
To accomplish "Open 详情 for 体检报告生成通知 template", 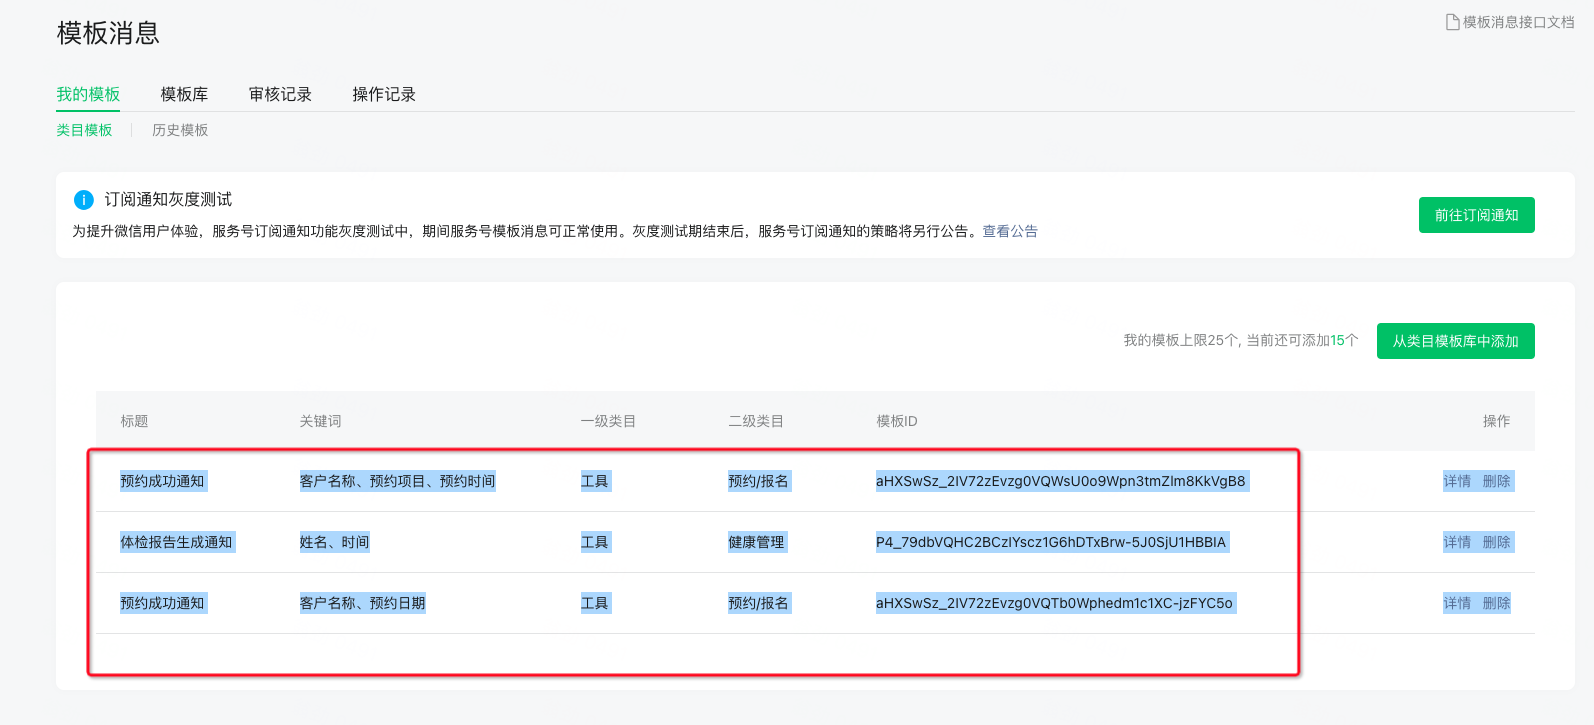I will click(x=1457, y=542).
